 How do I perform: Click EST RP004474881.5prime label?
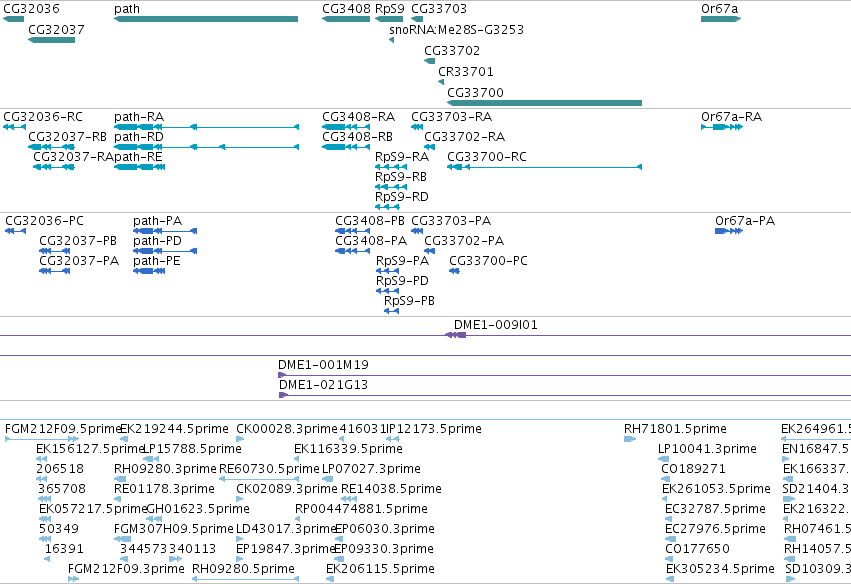(x=361, y=509)
